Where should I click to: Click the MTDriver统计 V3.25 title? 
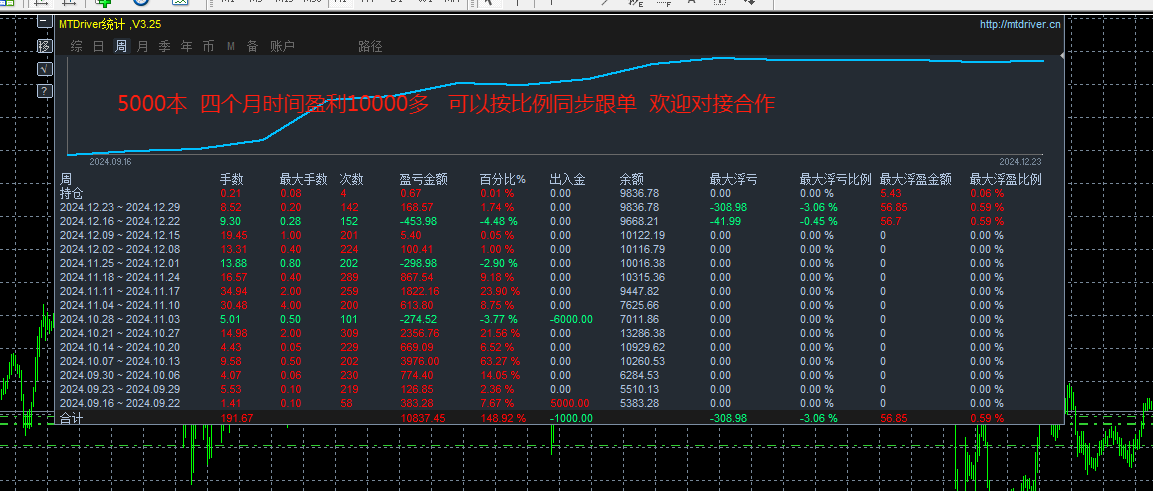[x=110, y=24]
